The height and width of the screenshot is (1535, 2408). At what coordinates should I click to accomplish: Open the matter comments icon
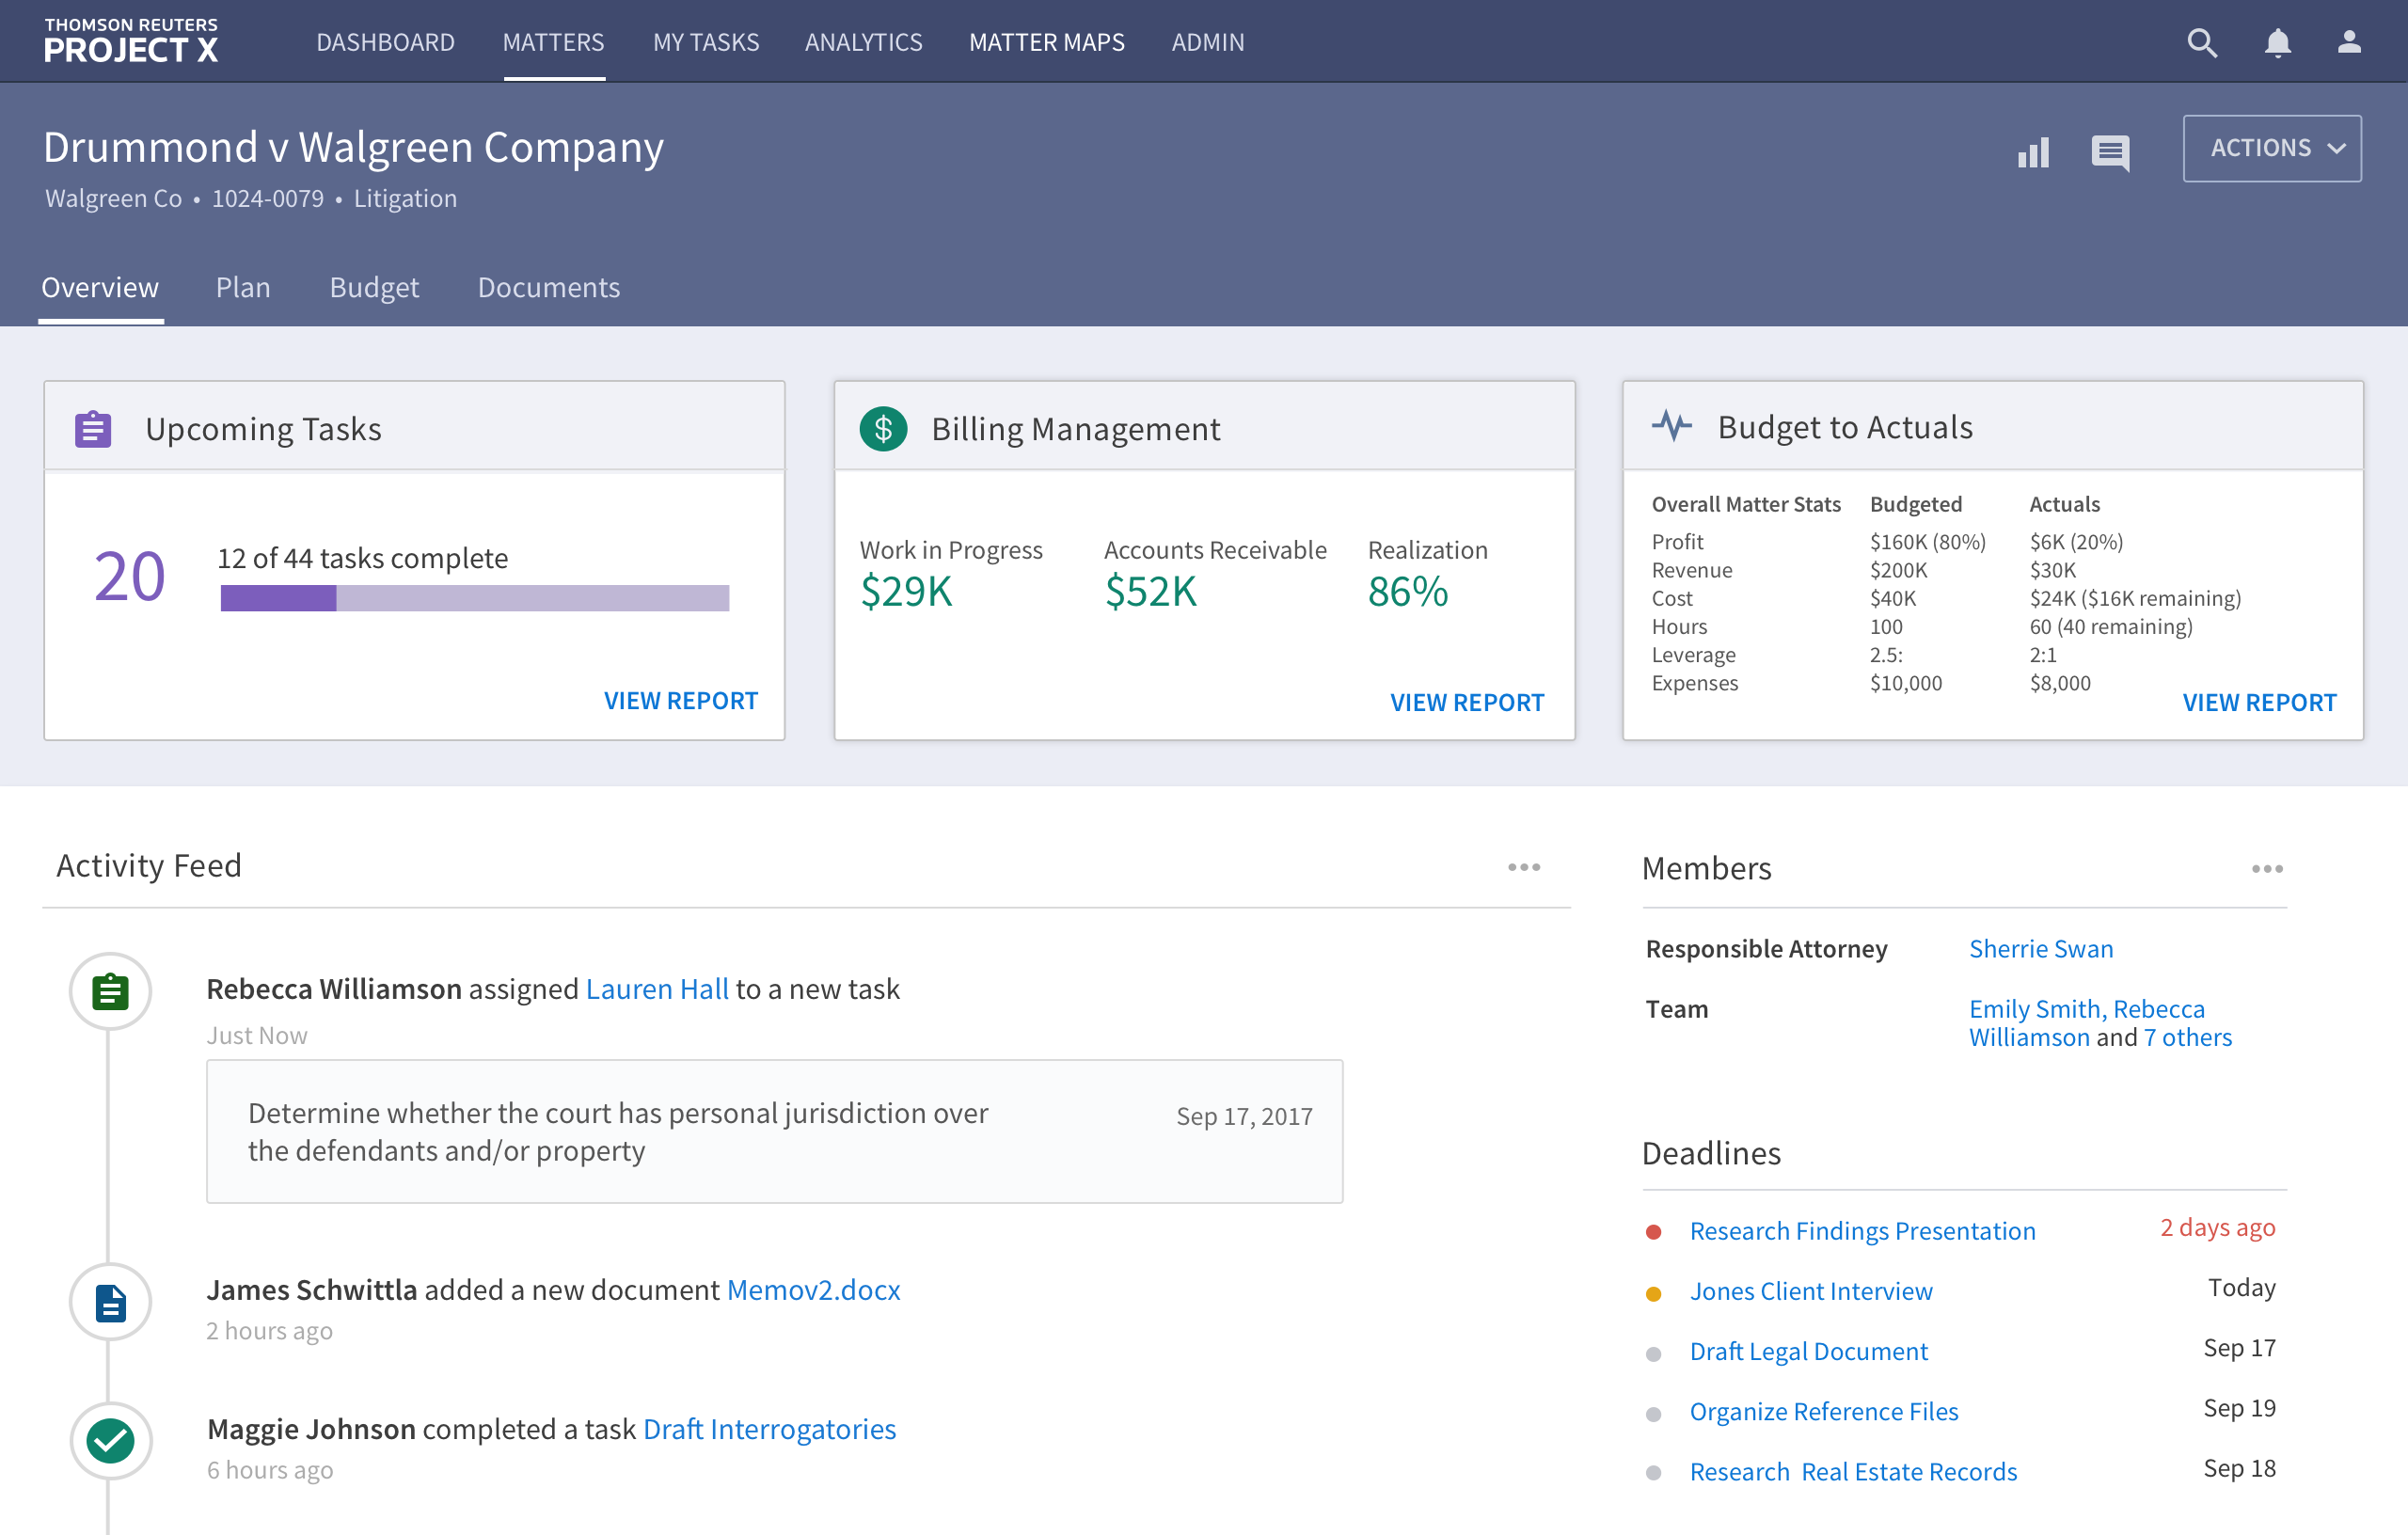click(x=2109, y=152)
